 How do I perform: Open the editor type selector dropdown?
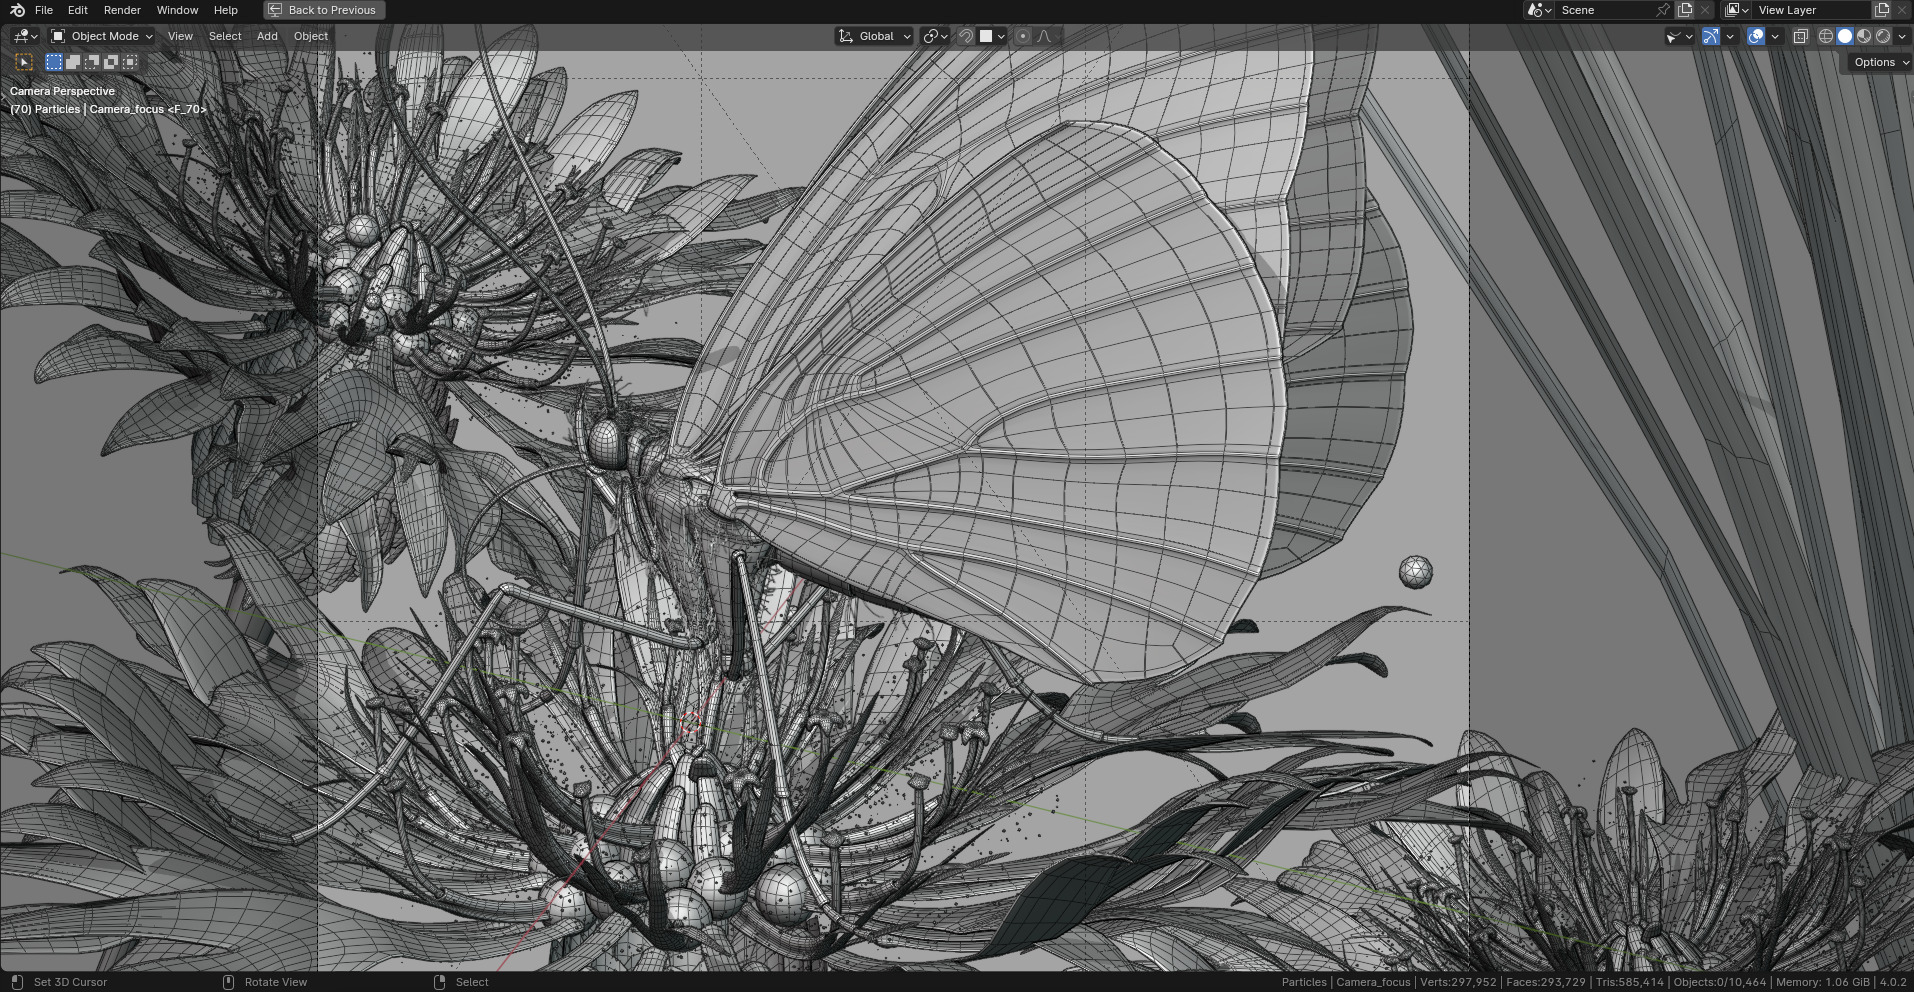pos(26,36)
